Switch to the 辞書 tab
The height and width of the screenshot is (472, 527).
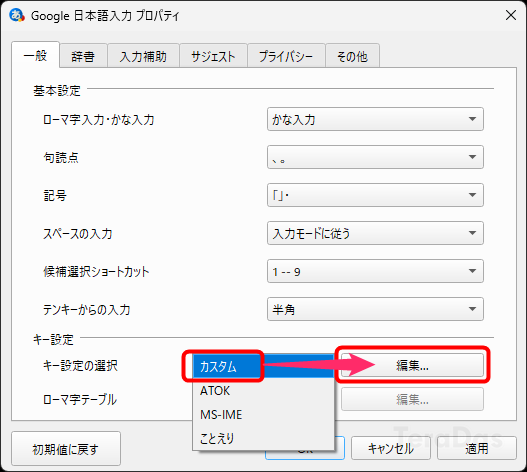(83, 56)
